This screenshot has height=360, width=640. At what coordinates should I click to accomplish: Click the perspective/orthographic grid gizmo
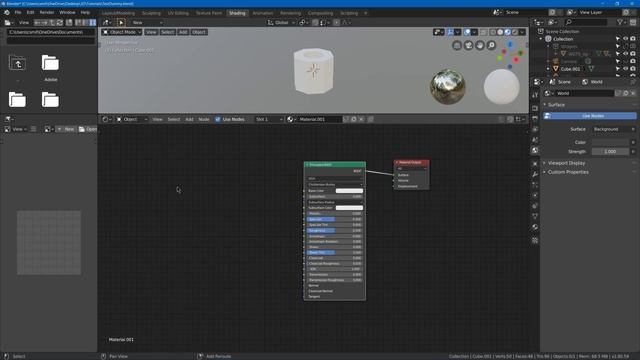point(457,45)
